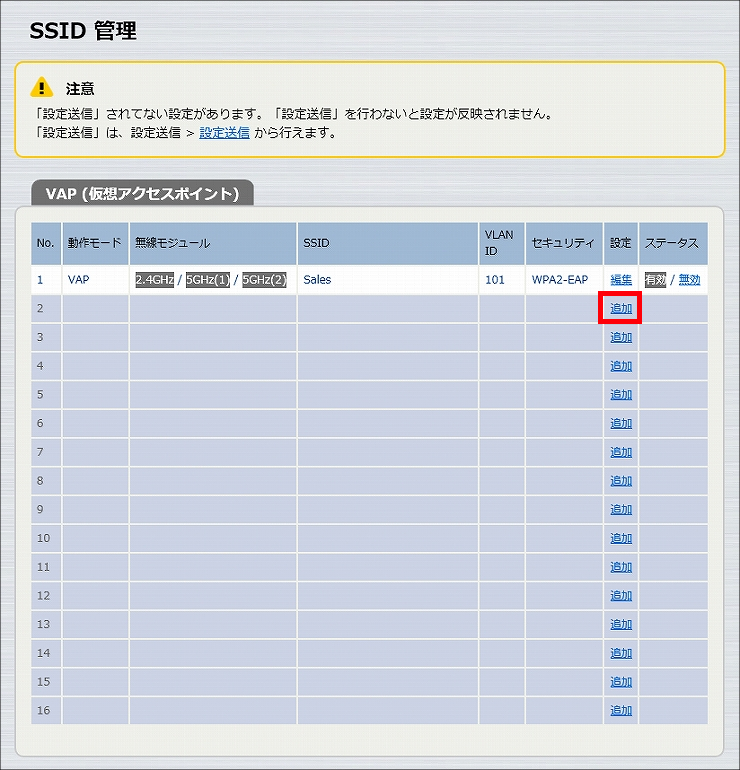This screenshot has height=770, width=740.
Task: Click the 5GHz(2) module label
Action: pyautogui.click(x=264, y=280)
